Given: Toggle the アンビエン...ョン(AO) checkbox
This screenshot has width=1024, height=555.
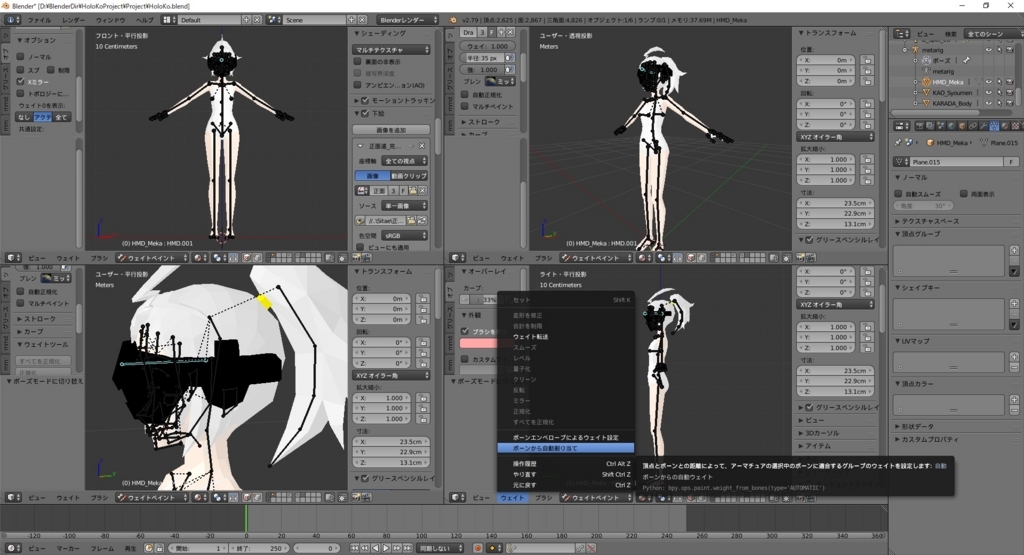Looking at the screenshot, I should pos(357,85).
